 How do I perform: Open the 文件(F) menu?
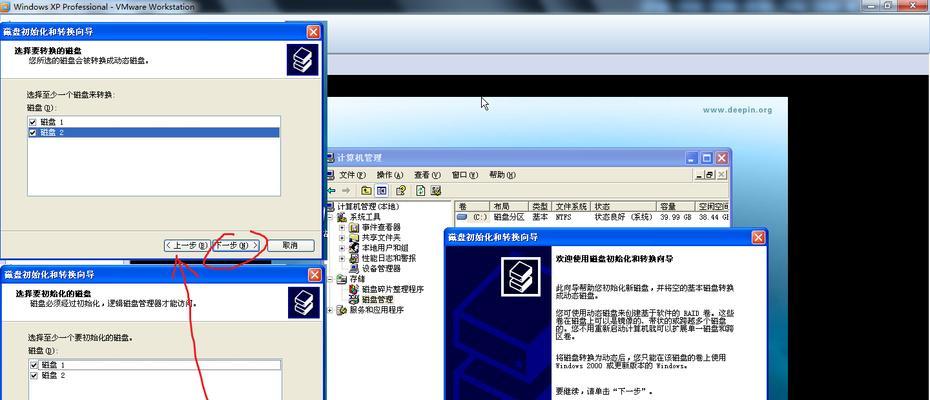354,175
